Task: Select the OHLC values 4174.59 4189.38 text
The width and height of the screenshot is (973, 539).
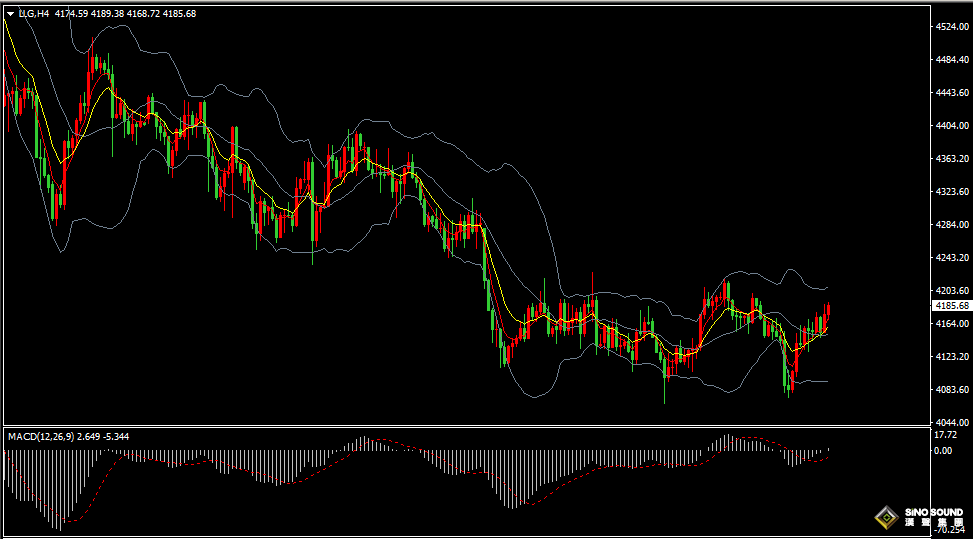Action: click(89, 14)
